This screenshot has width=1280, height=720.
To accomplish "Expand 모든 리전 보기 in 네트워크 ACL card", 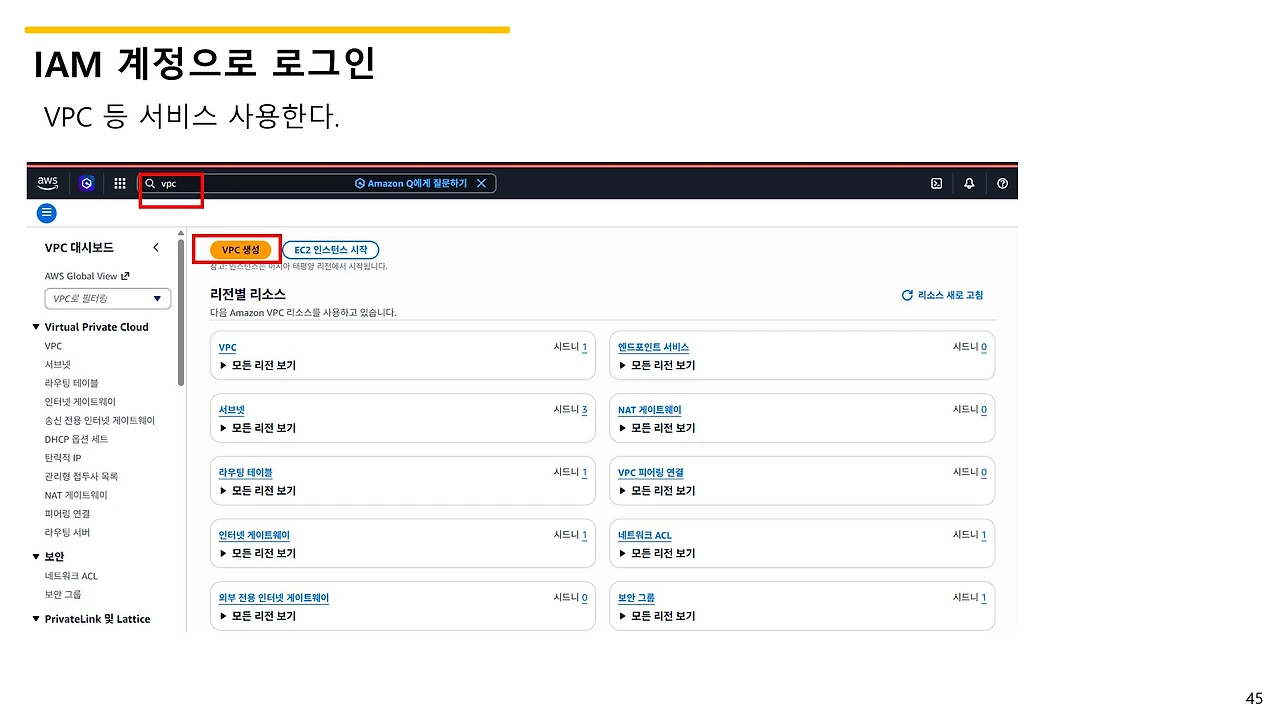I will (657, 553).
